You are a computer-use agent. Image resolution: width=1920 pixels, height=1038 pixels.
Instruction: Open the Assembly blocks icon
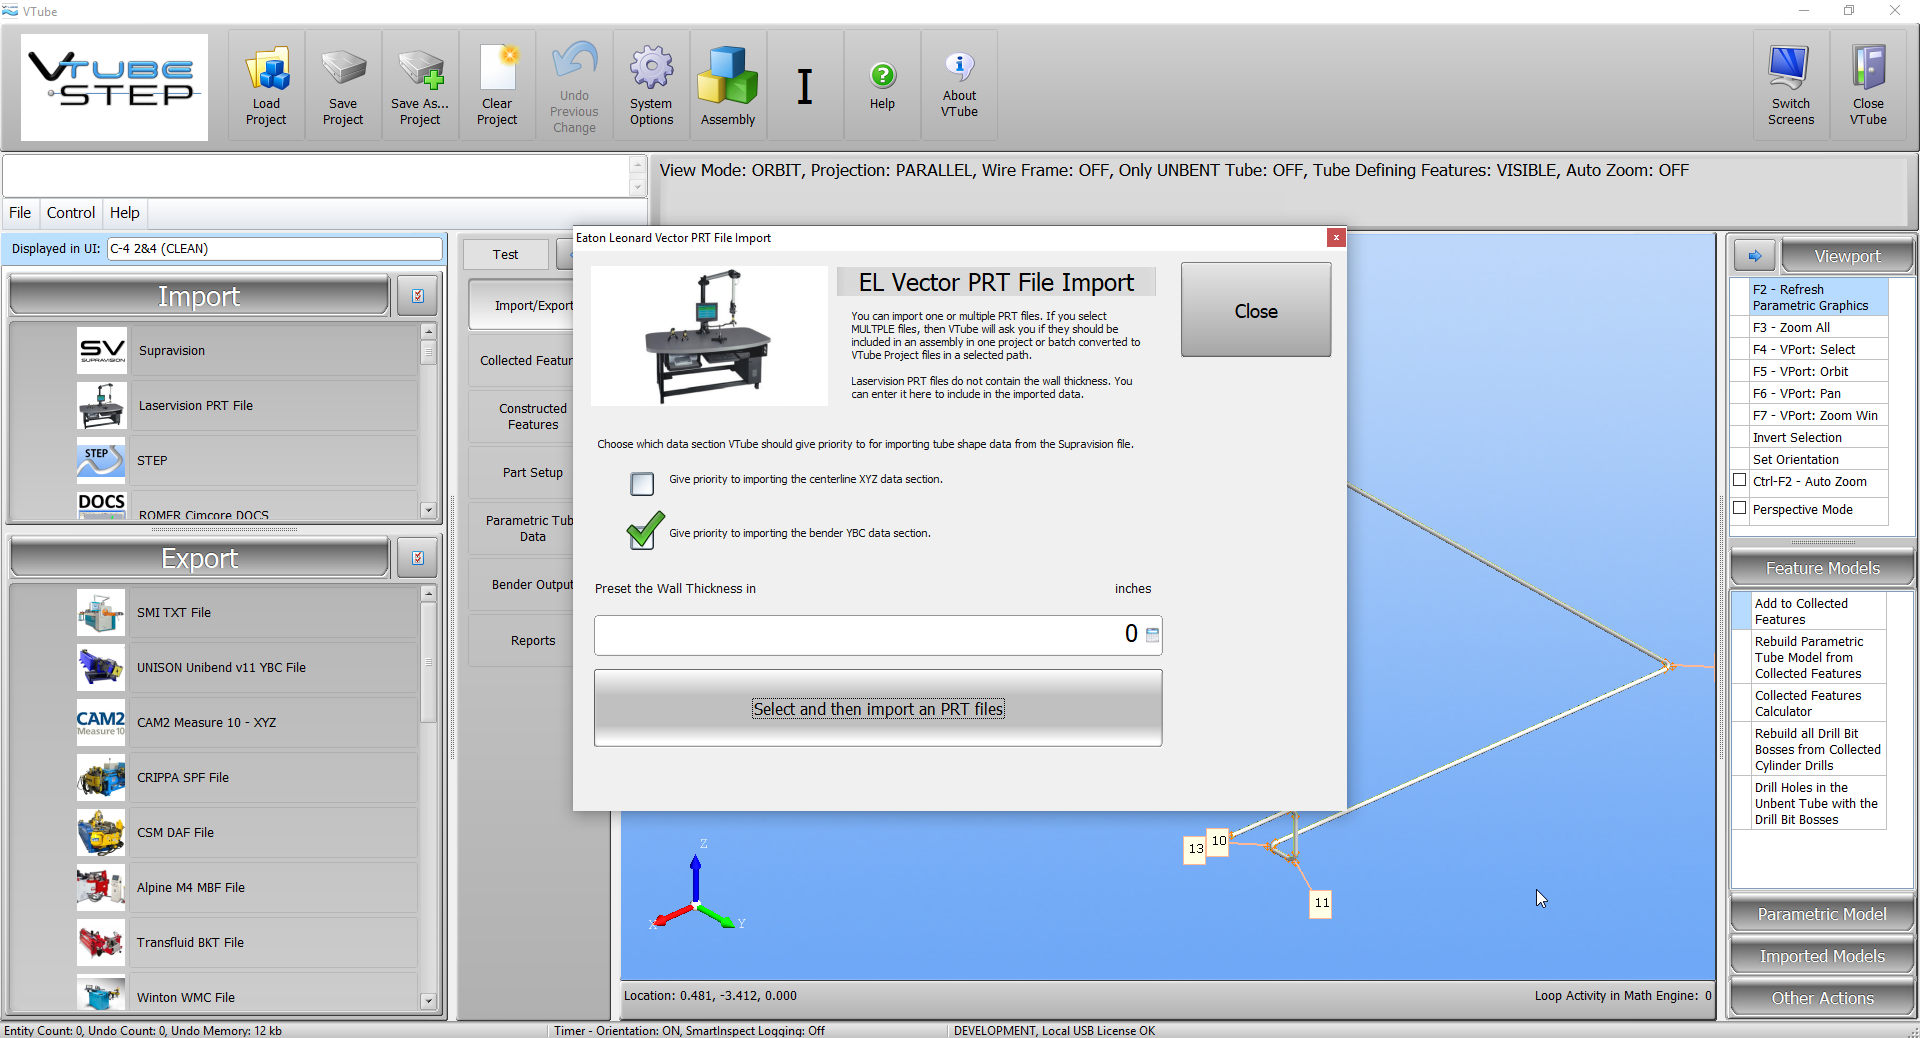727,76
